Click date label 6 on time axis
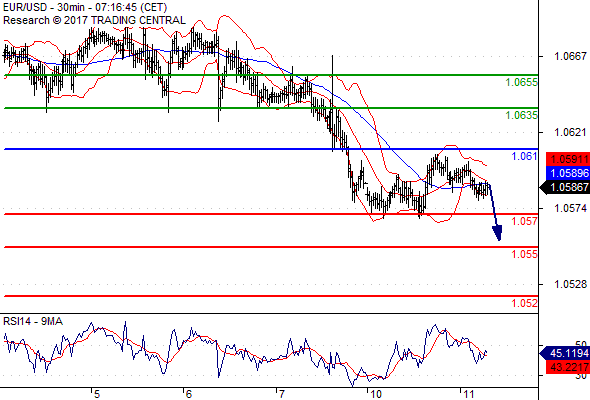The height and width of the screenshot is (400, 590). 189,394
